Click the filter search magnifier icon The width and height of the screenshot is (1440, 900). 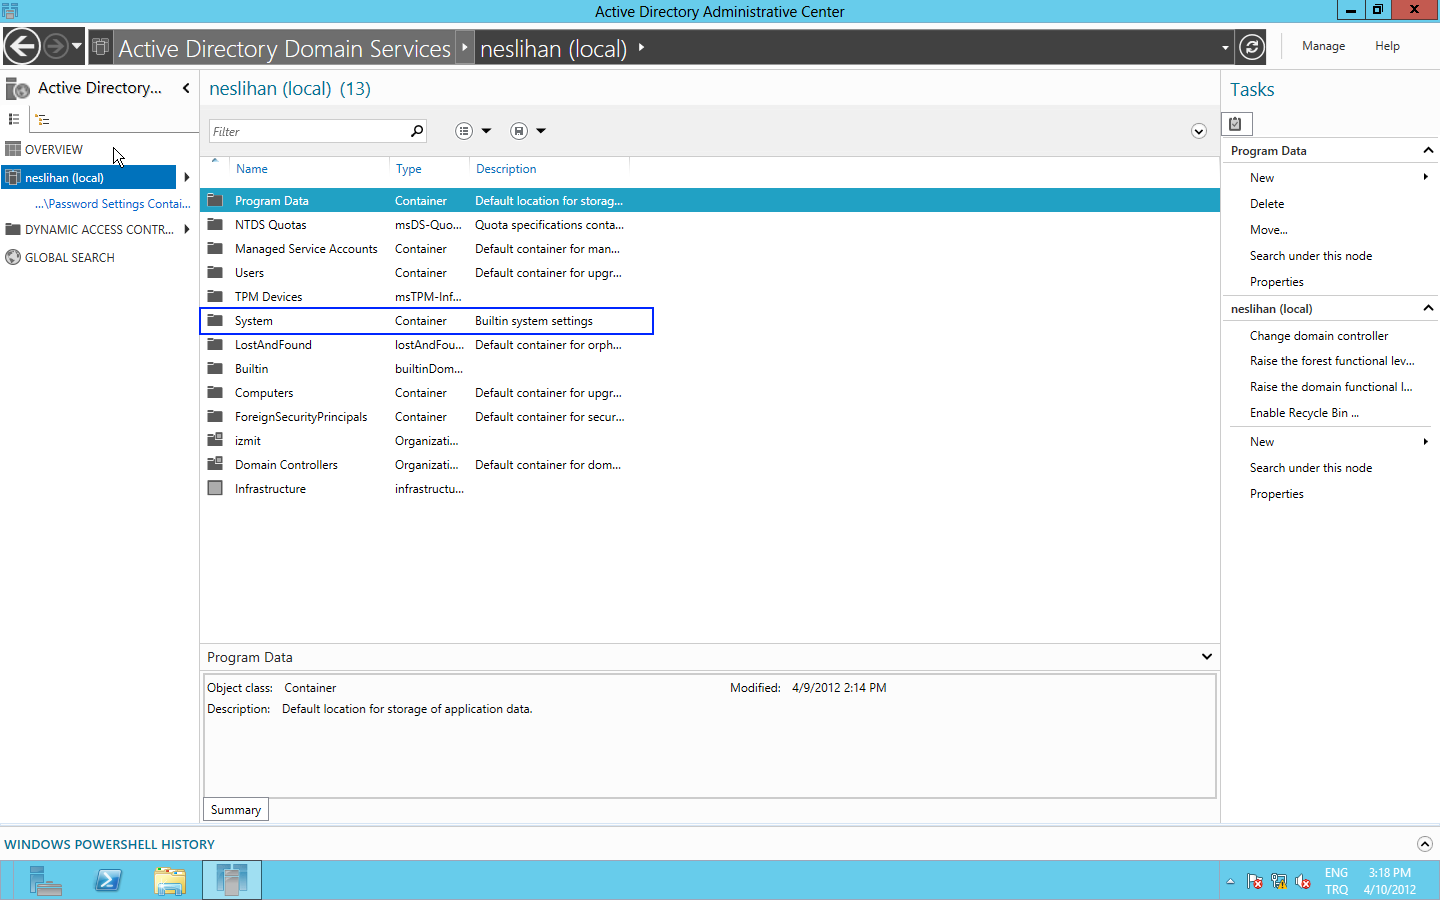click(x=417, y=131)
